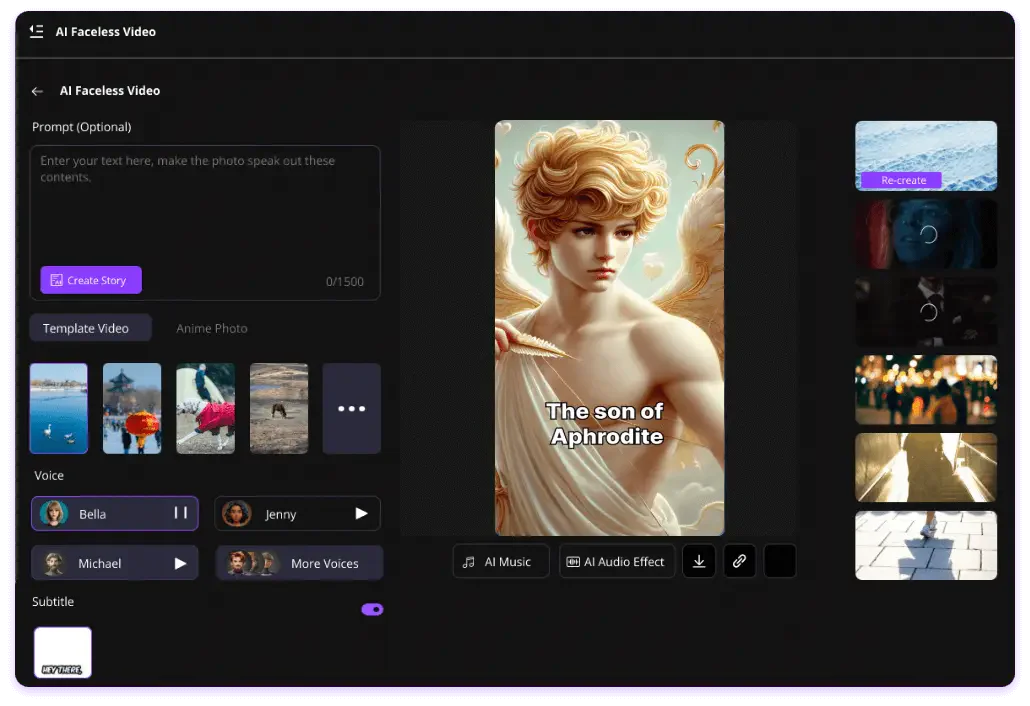The height and width of the screenshot is (706, 1030).
Task: Expand the HEY THERE subtitle style
Action: 62,651
